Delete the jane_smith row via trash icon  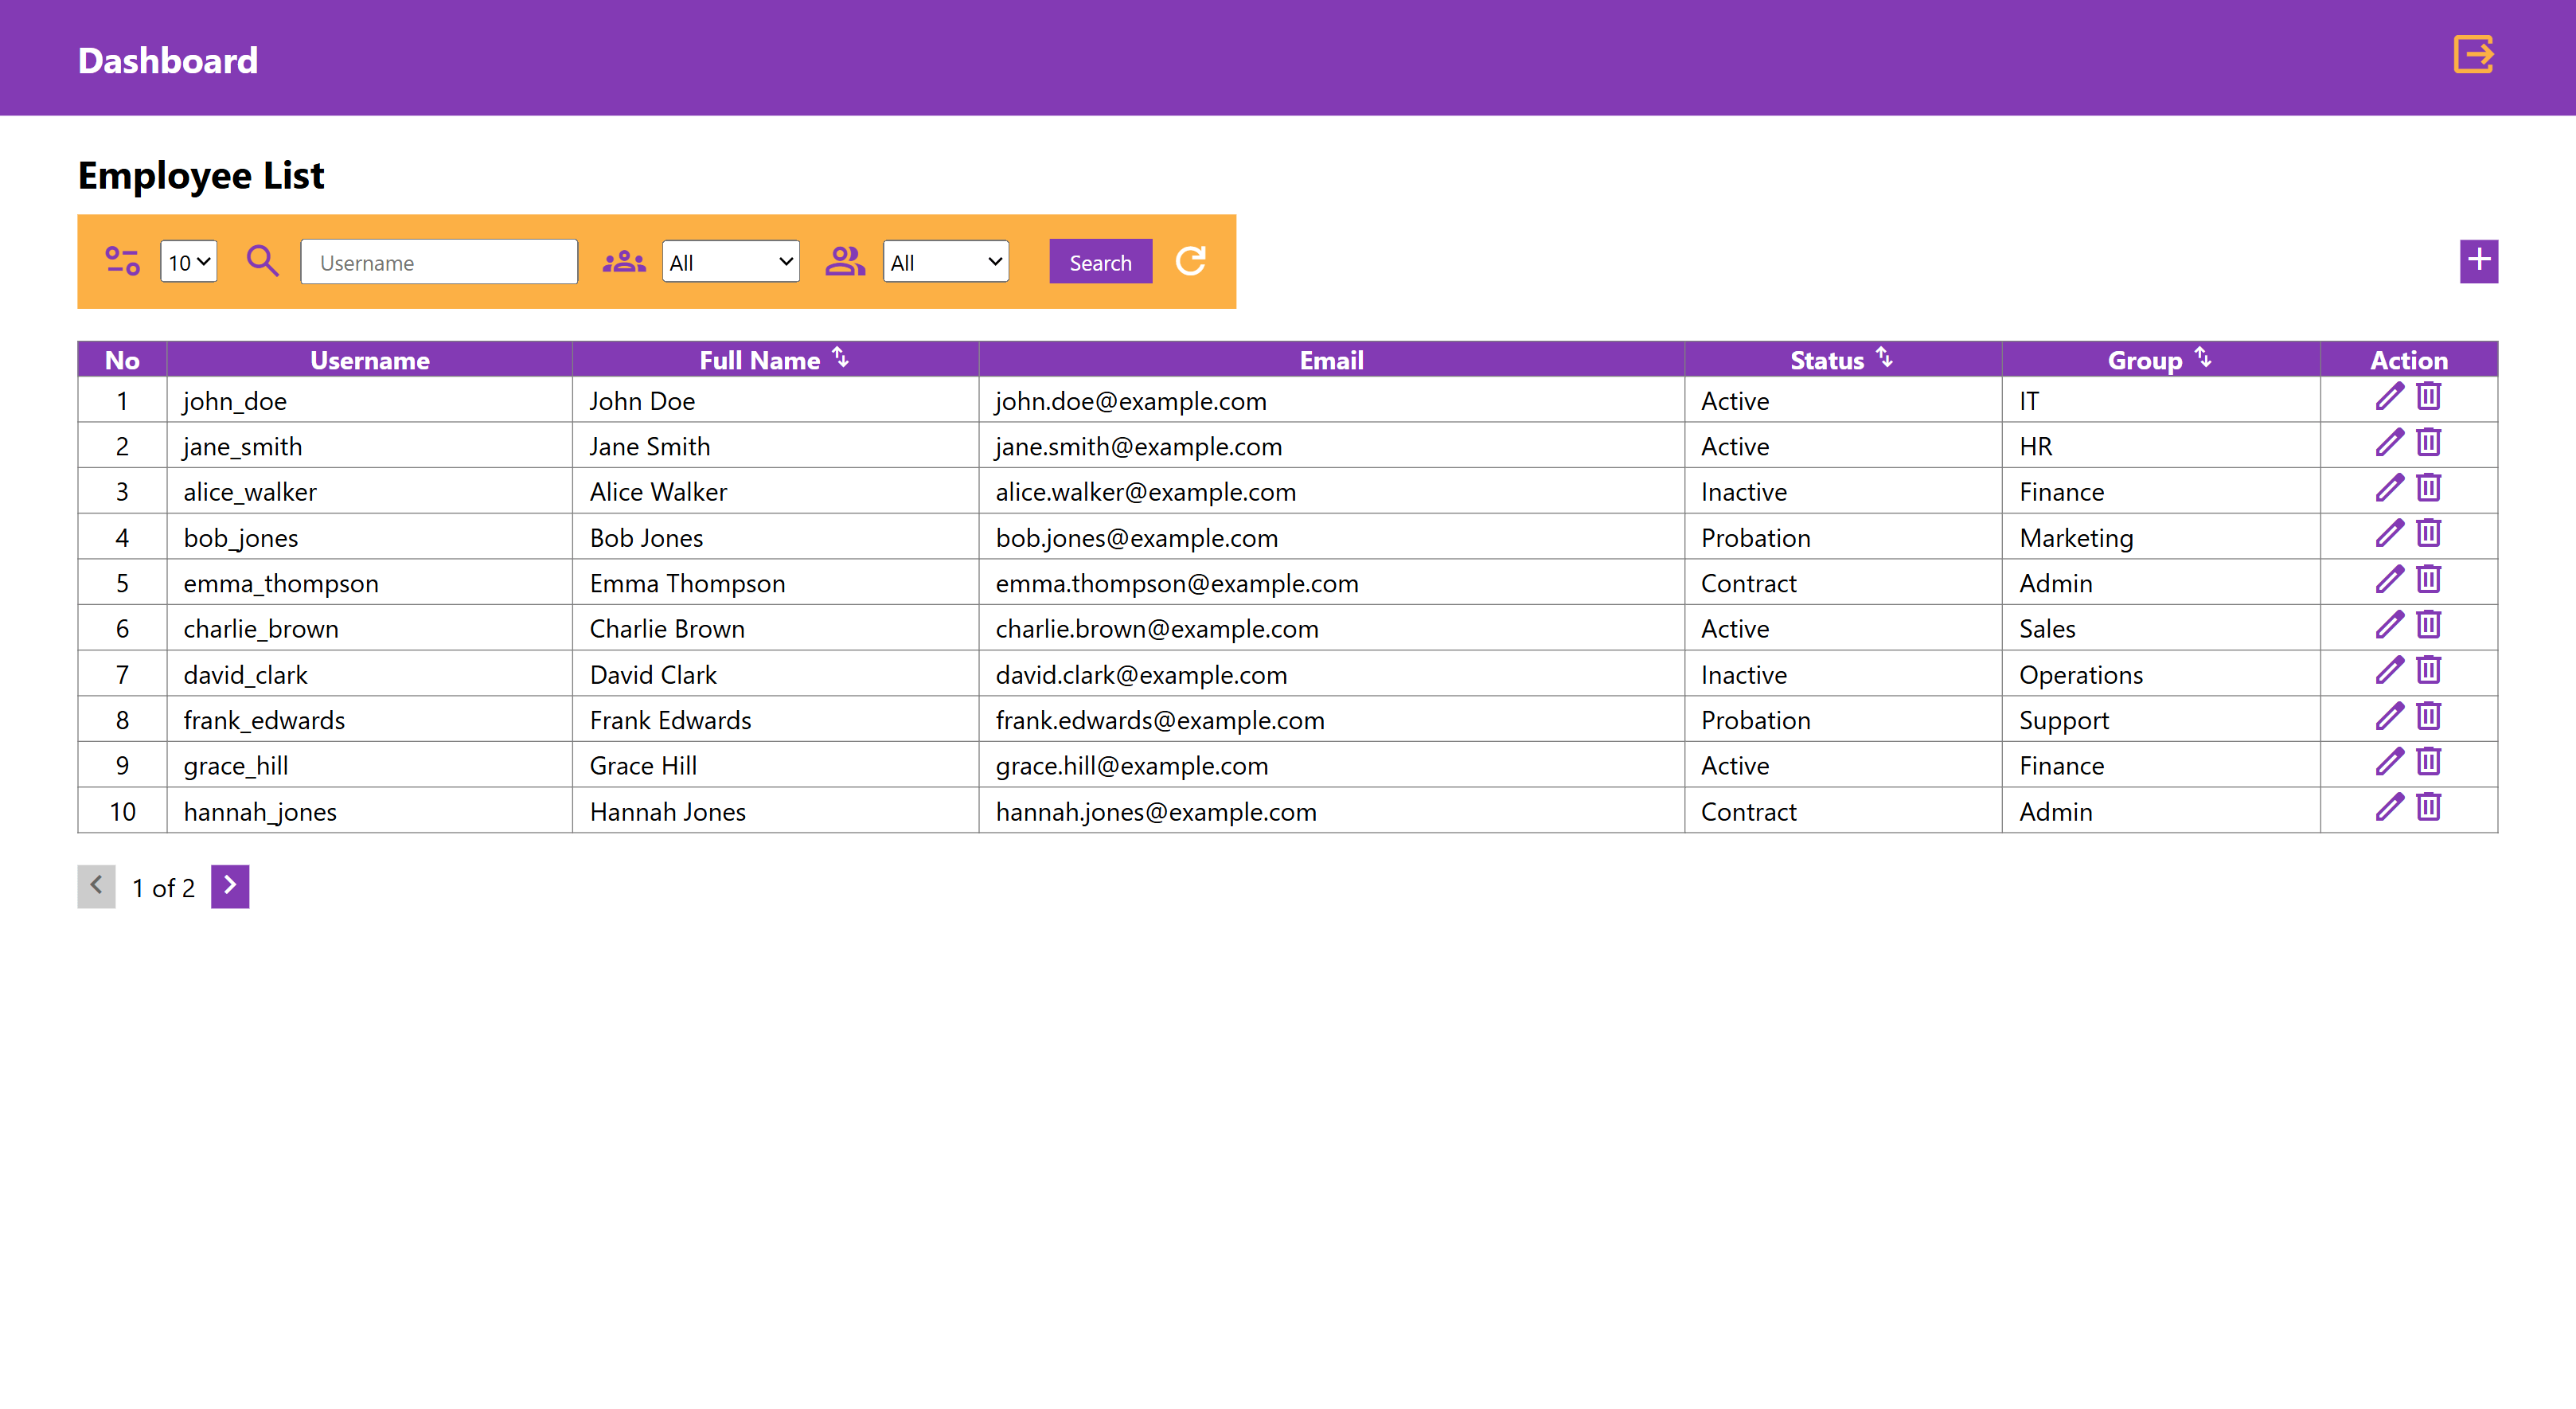point(2428,442)
